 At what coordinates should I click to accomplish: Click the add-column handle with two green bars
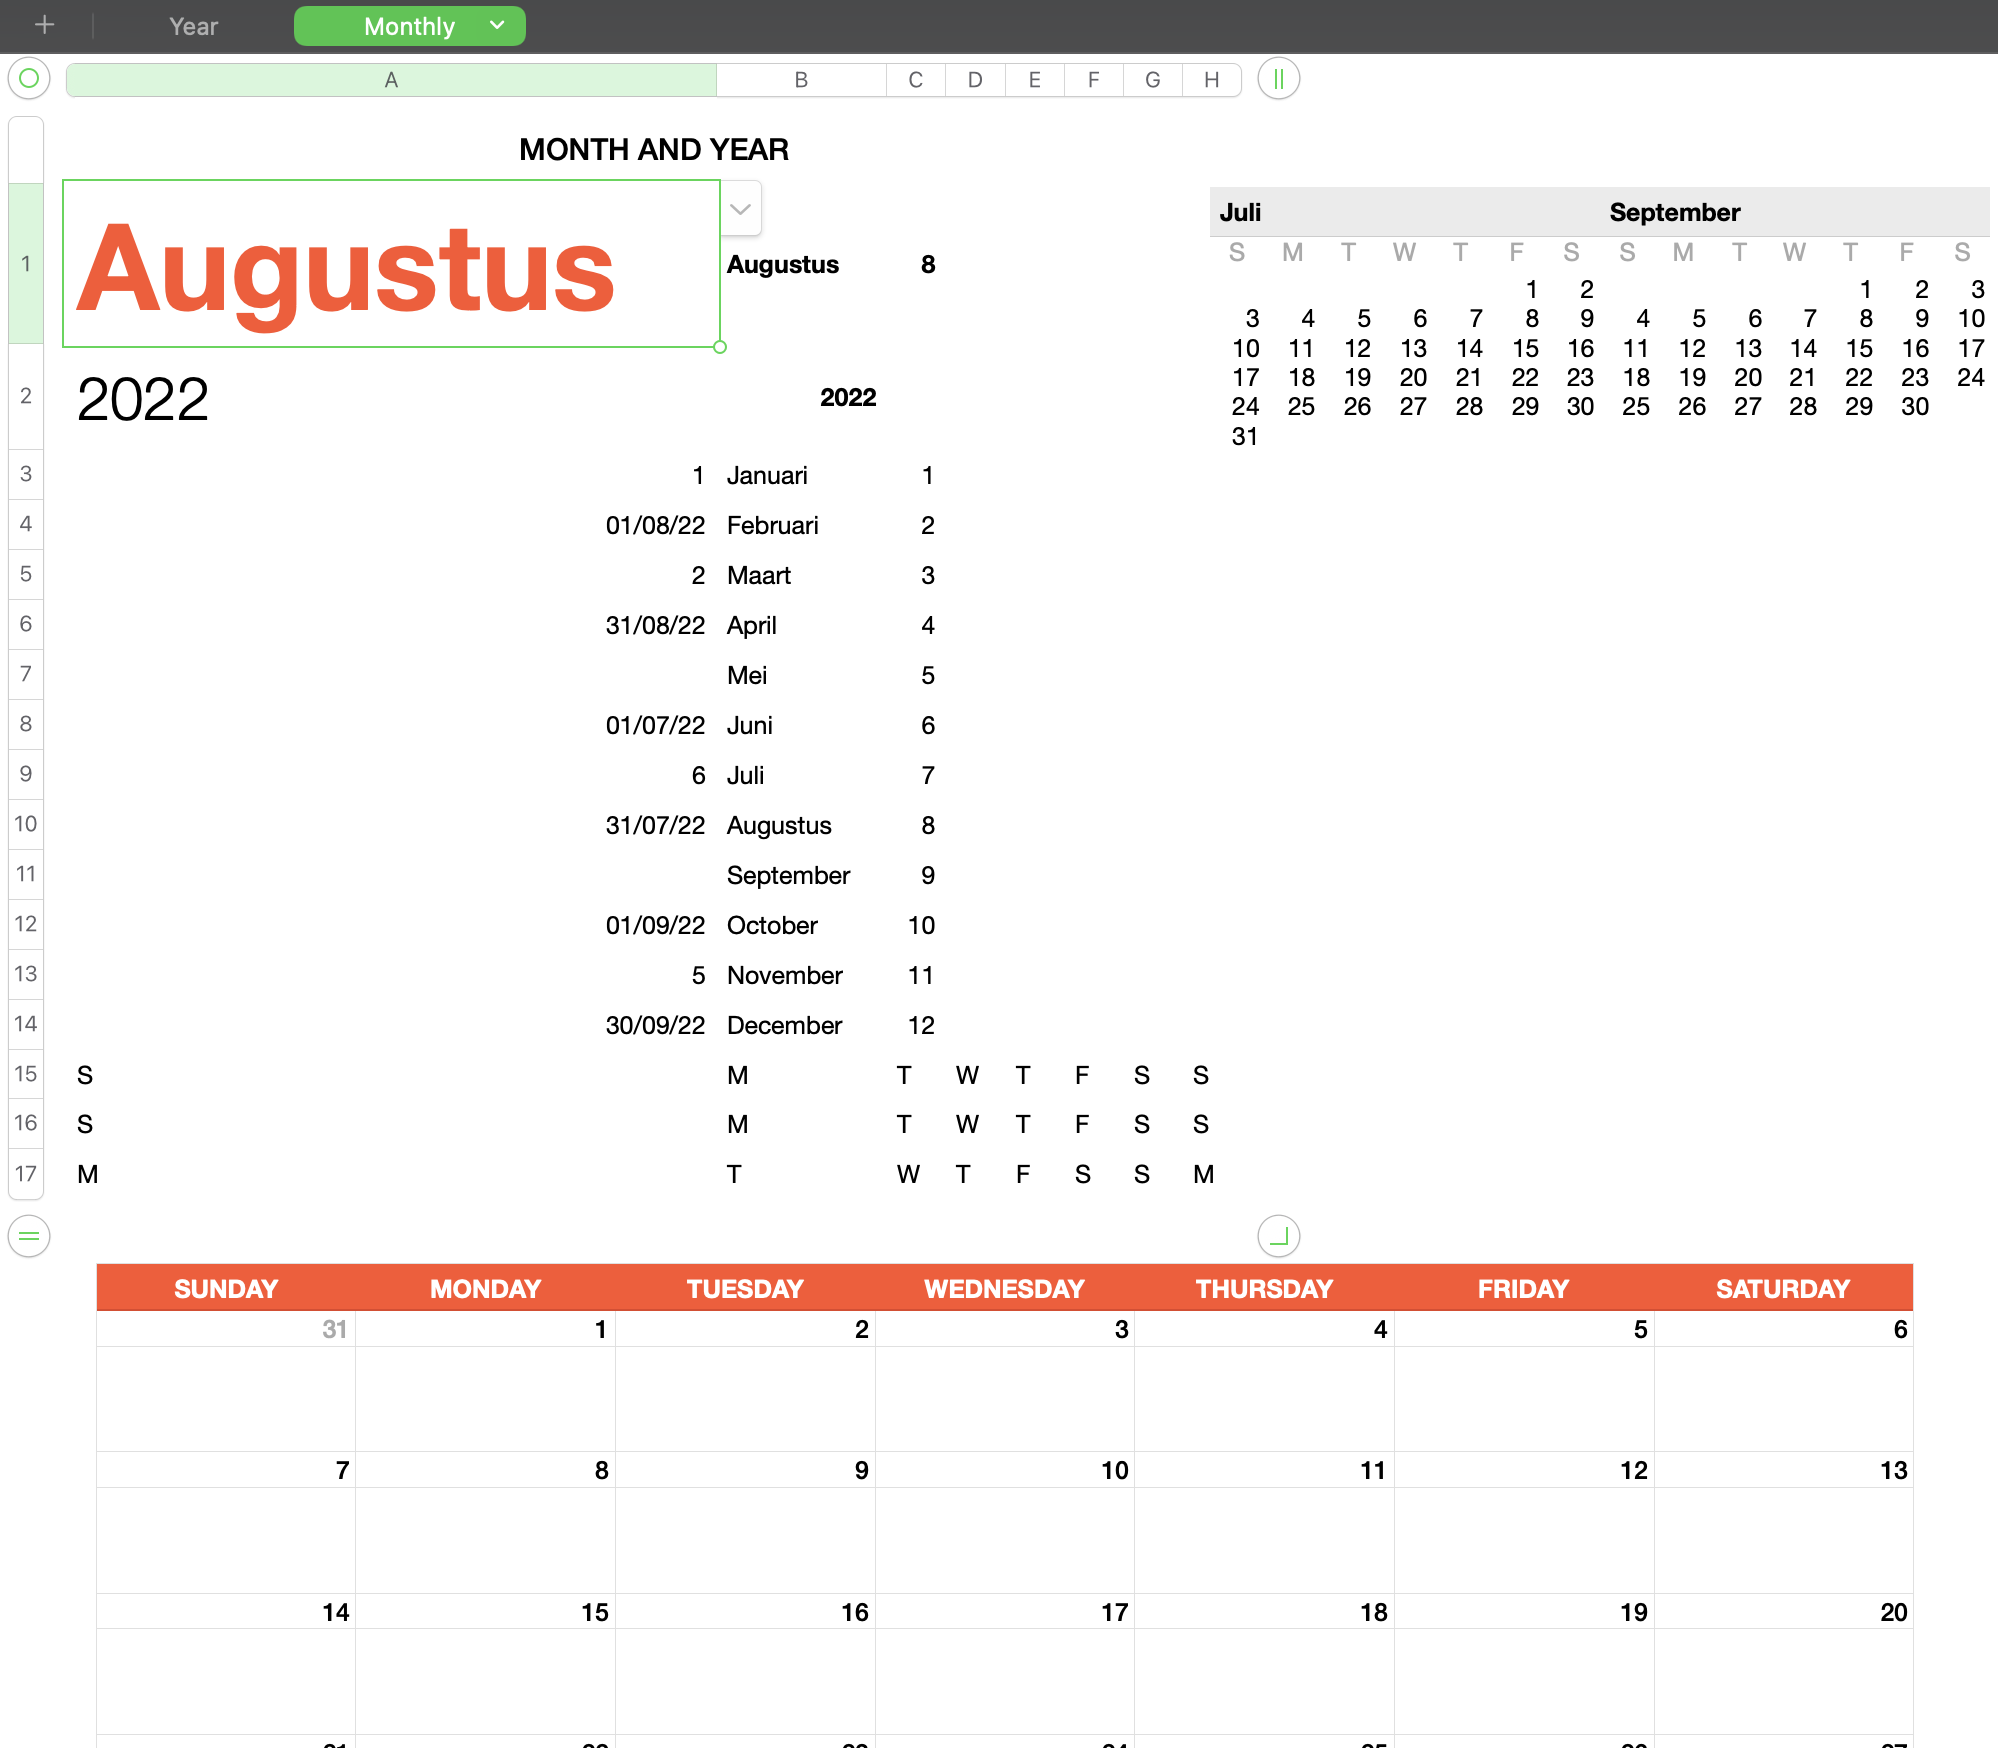point(1277,79)
